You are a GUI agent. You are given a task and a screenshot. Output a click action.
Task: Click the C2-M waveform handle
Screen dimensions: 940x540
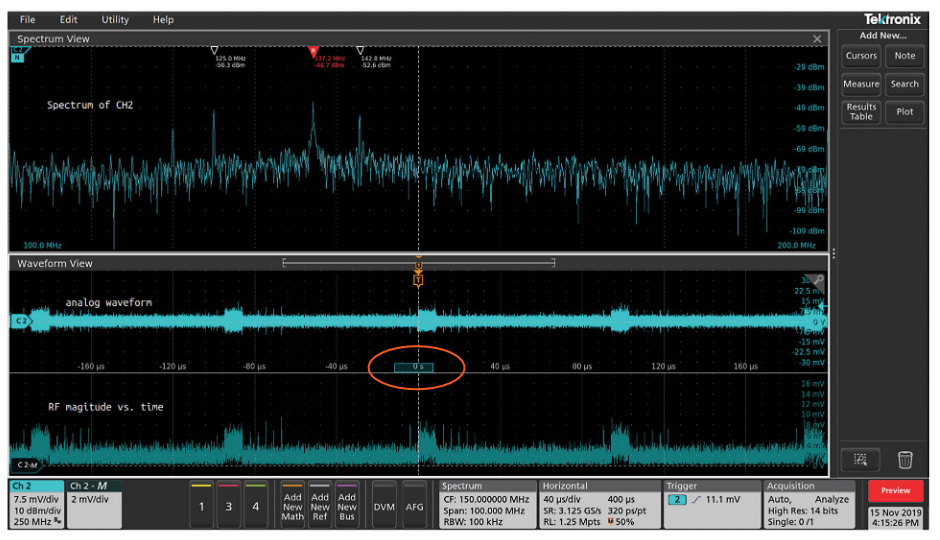[26, 464]
